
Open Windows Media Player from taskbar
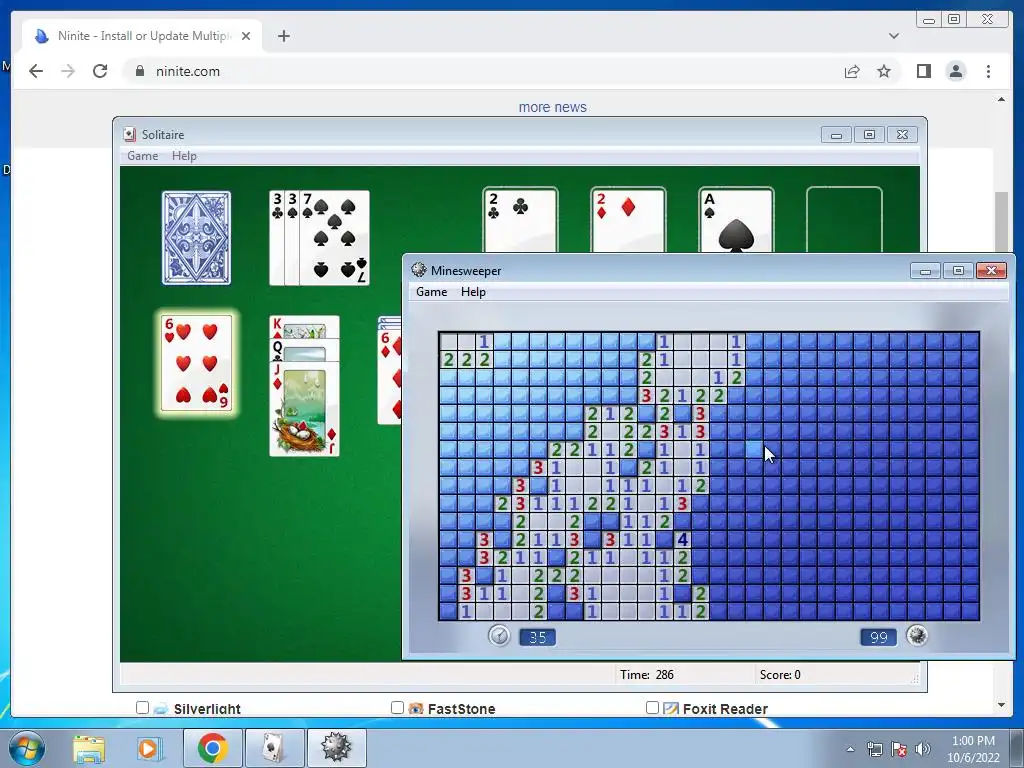click(x=148, y=748)
